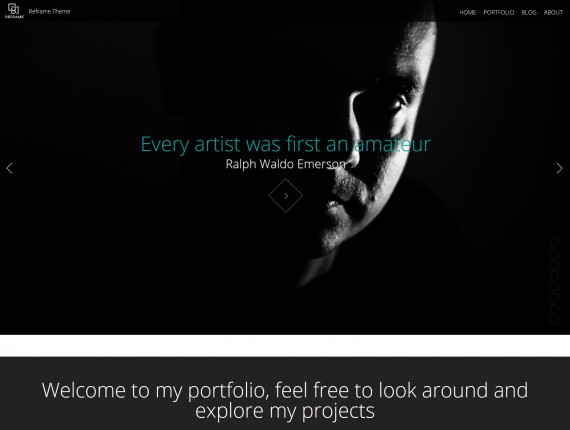Viewport: 570px width, 430px height.
Task: Click the Ralph Waldo Emerson caption
Action: (286, 164)
